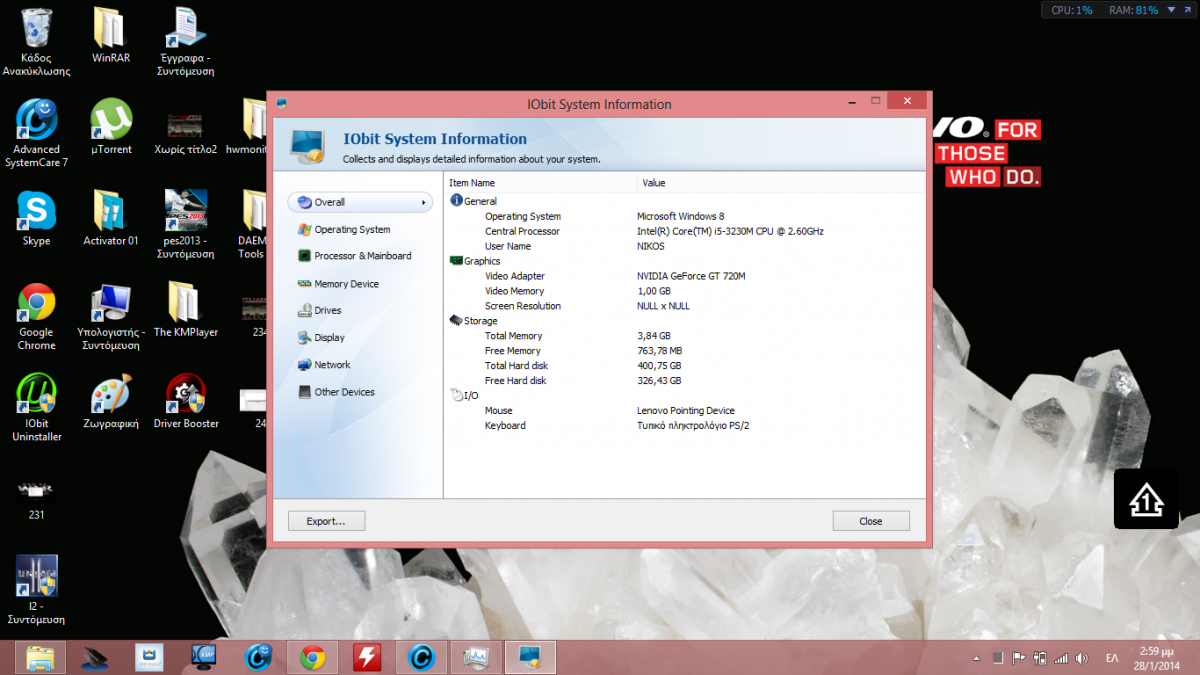
Task: Open the Recycle Bin (Κάδος Ανακύκλωσης) desktop icon
Action: pos(36,43)
